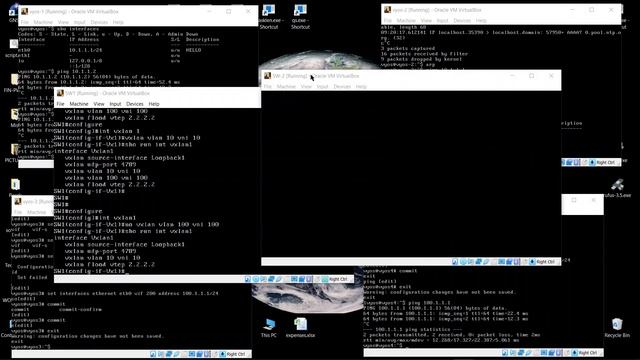Open the File menu in vyos-2 window
Screen dimensions: 640x360
pyautogui.click(x=388, y=20)
